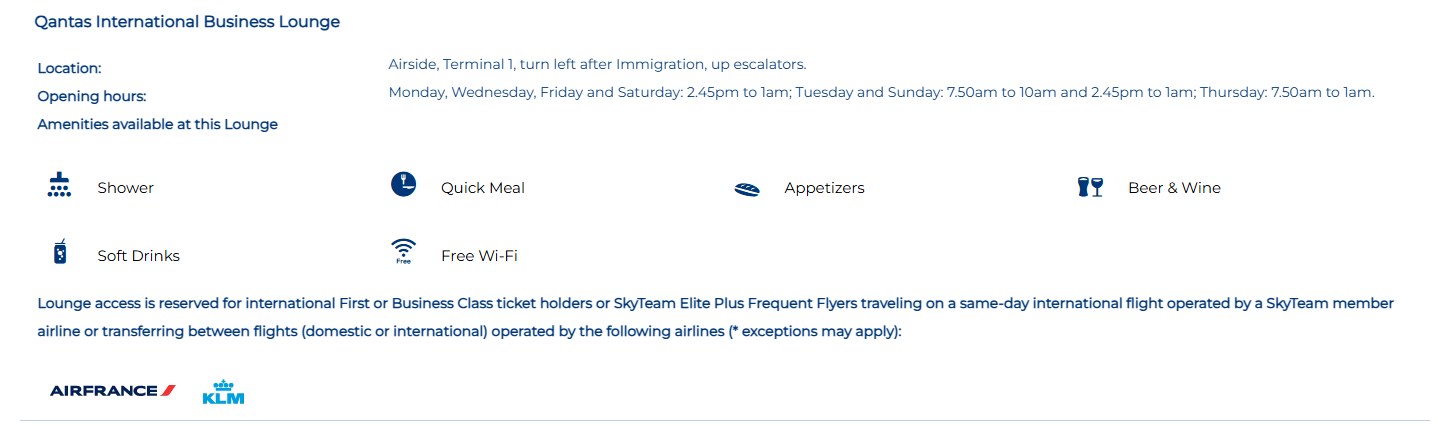This screenshot has height=426, width=1438.
Task: Click the Quick Meal clock icon
Action: click(x=403, y=185)
